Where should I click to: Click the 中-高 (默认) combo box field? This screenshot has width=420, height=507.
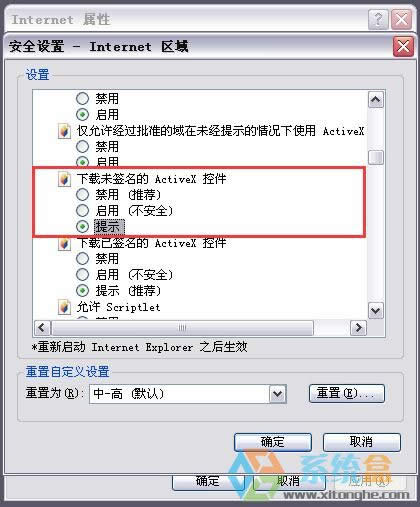(x=188, y=394)
